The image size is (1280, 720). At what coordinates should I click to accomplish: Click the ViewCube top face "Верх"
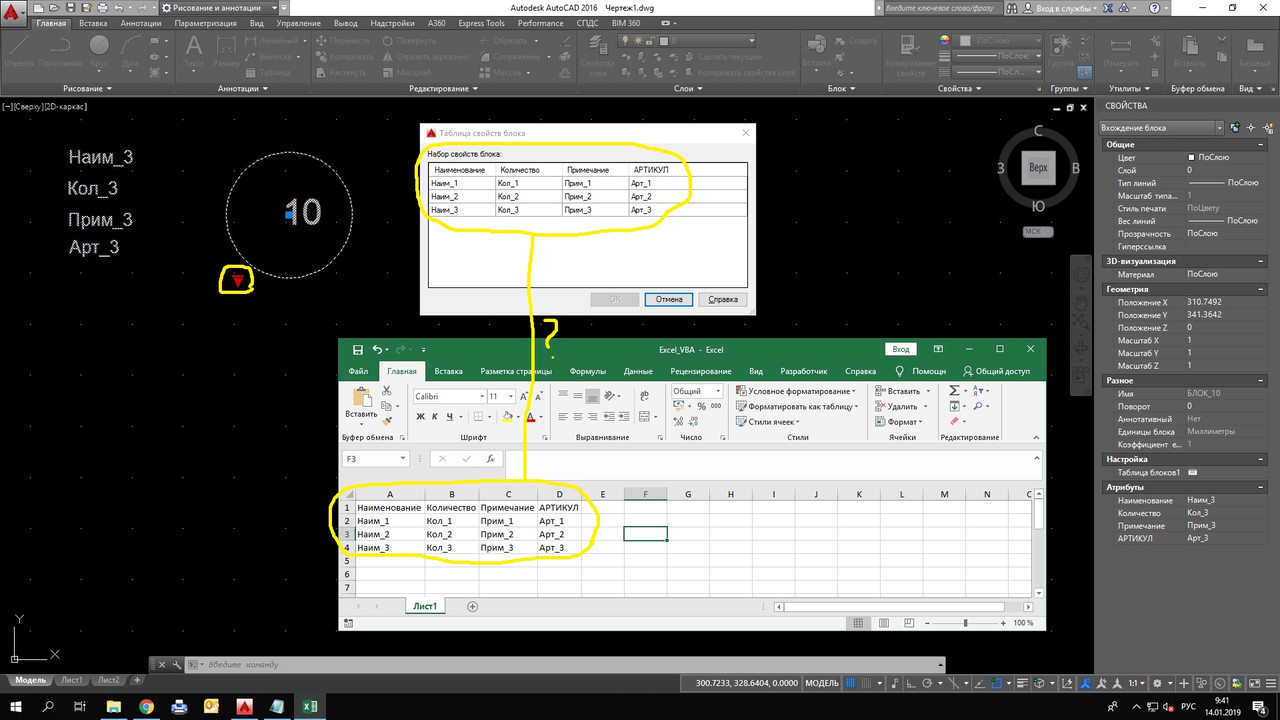pyautogui.click(x=1038, y=168)
